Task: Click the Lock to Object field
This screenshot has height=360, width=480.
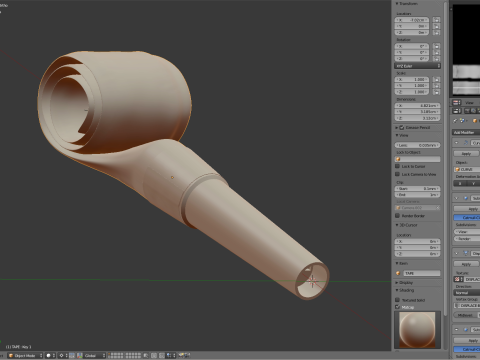Action: coord(417,159)
